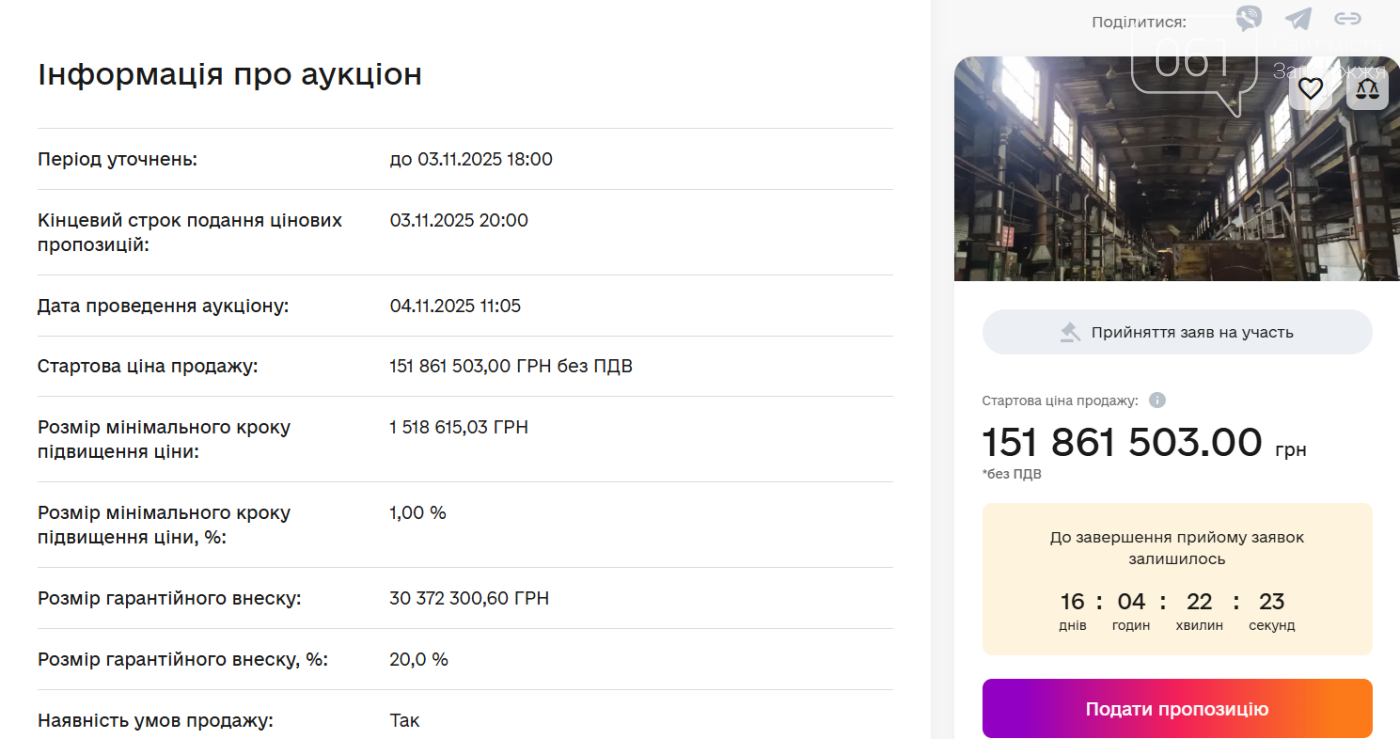The image size is (1400, 739).
Task: Click bid deadline value 03.11.2025 20:00
Action: tap(459, 220)
